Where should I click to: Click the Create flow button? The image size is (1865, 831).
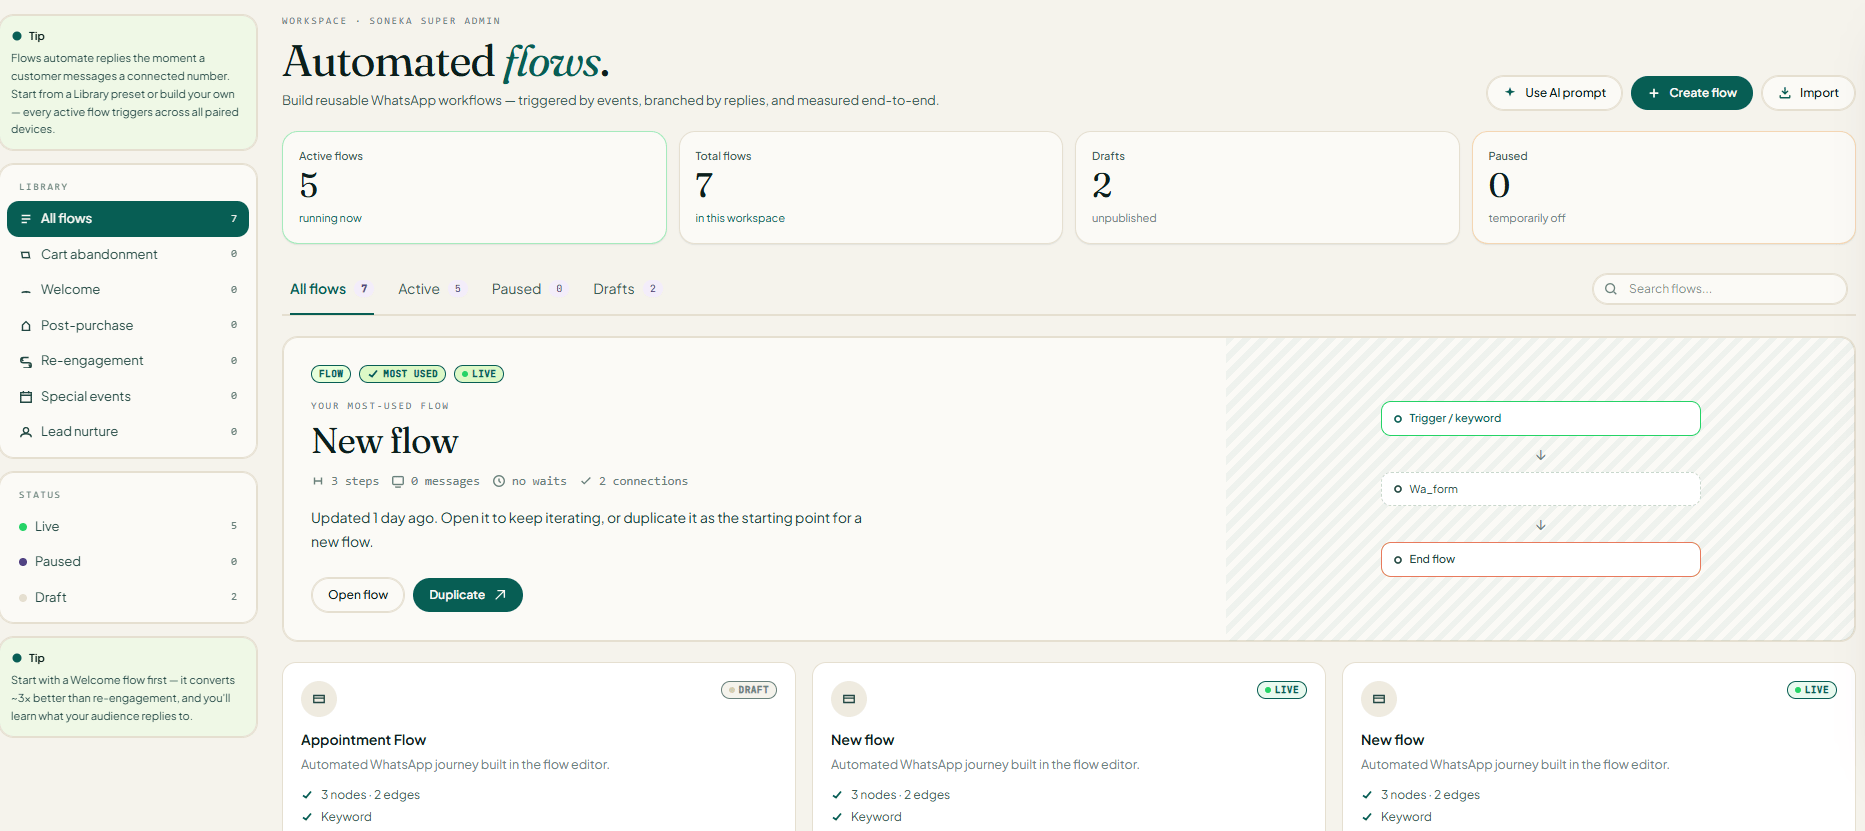pos(1691,93)
